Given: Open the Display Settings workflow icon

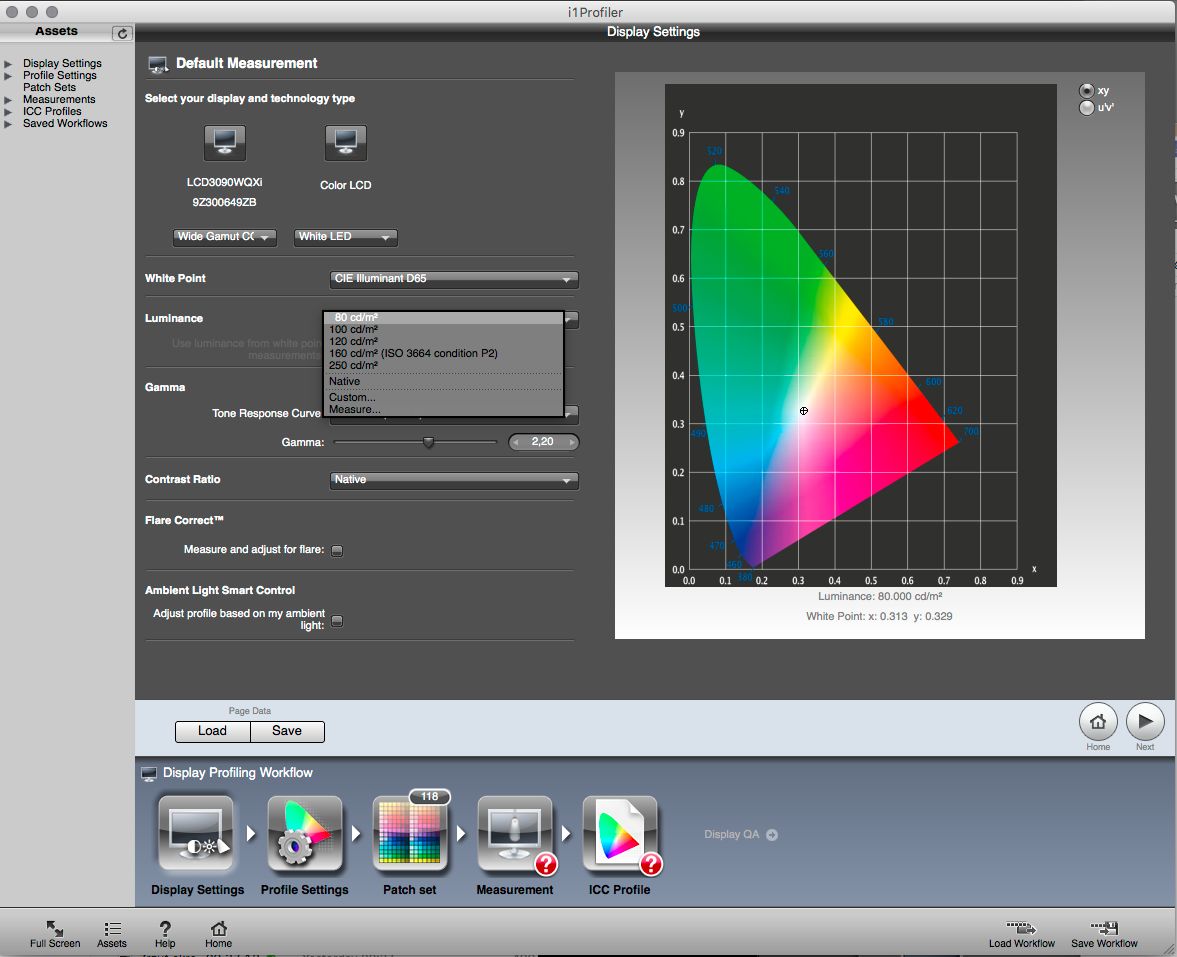Looking at the screenshot, I should 196,834.
